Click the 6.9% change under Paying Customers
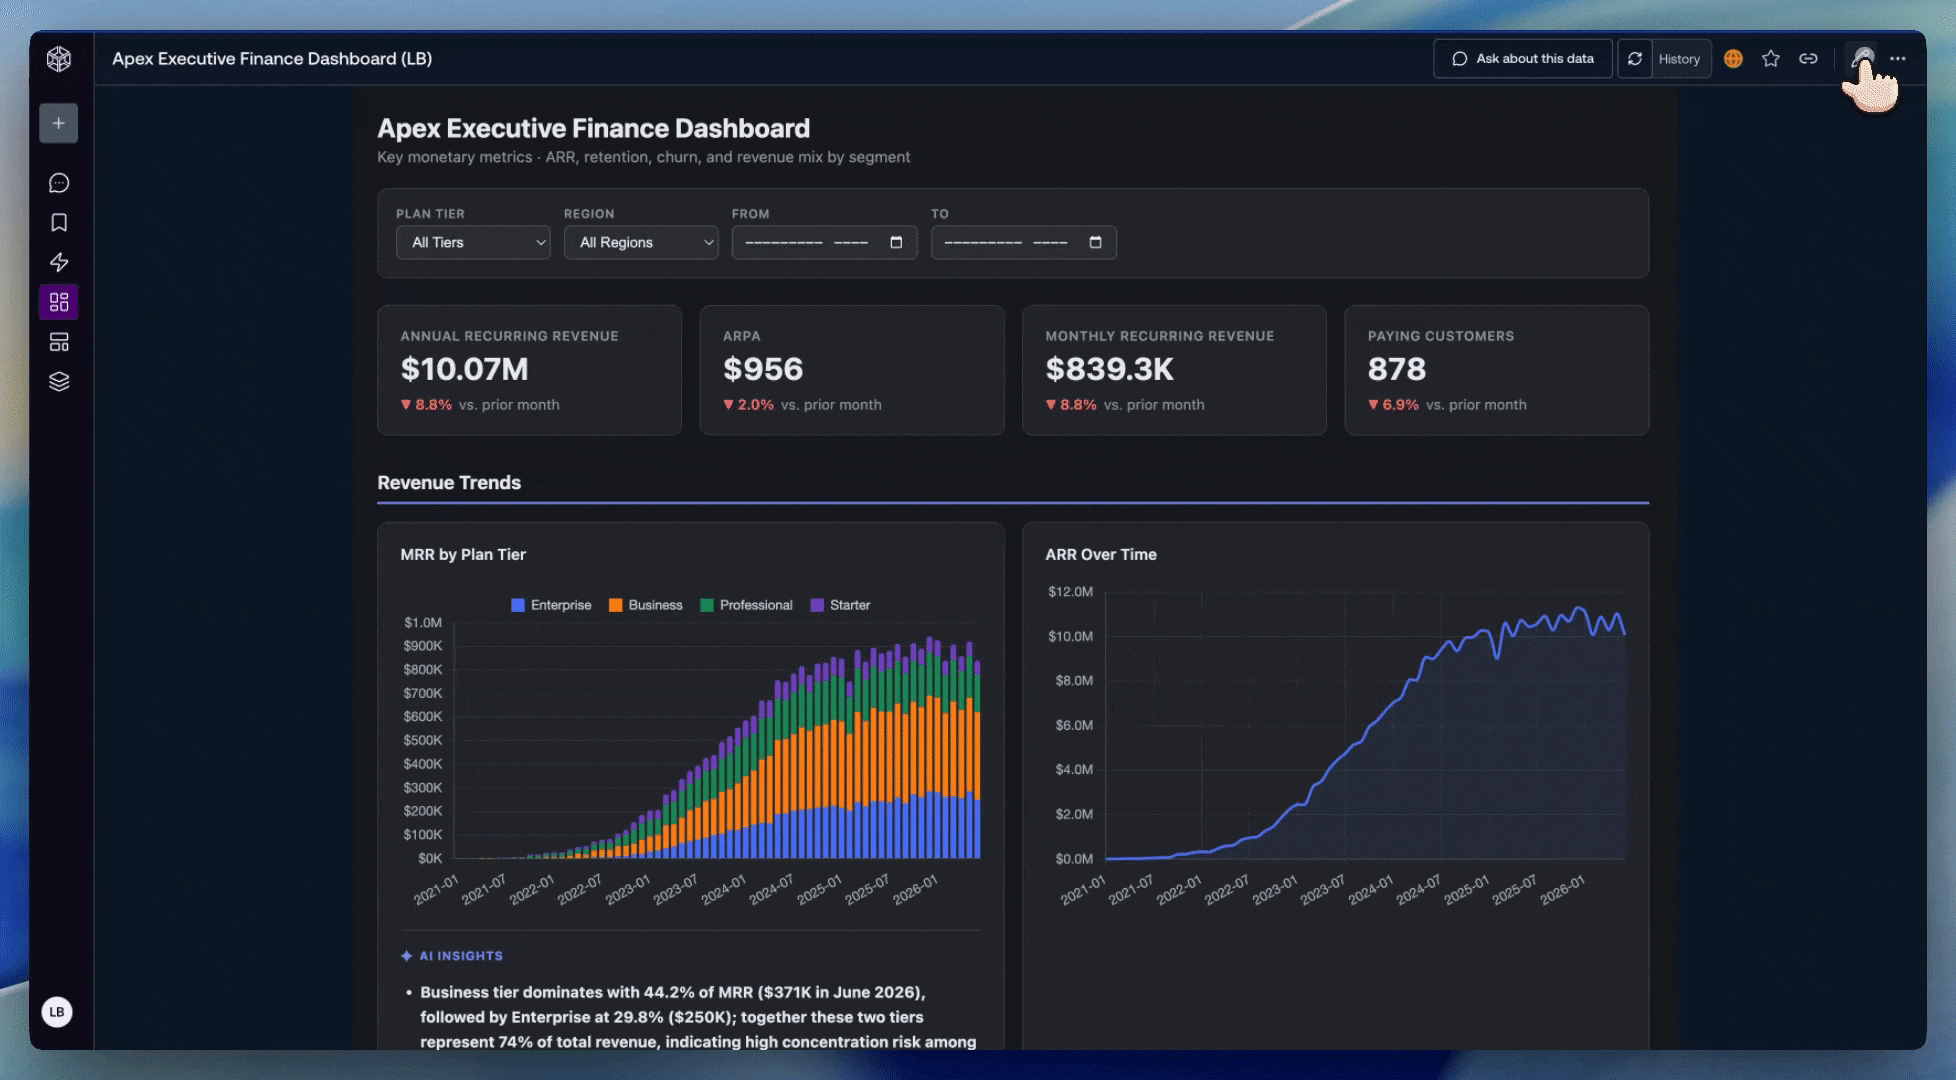 (x=1394, y=405)
